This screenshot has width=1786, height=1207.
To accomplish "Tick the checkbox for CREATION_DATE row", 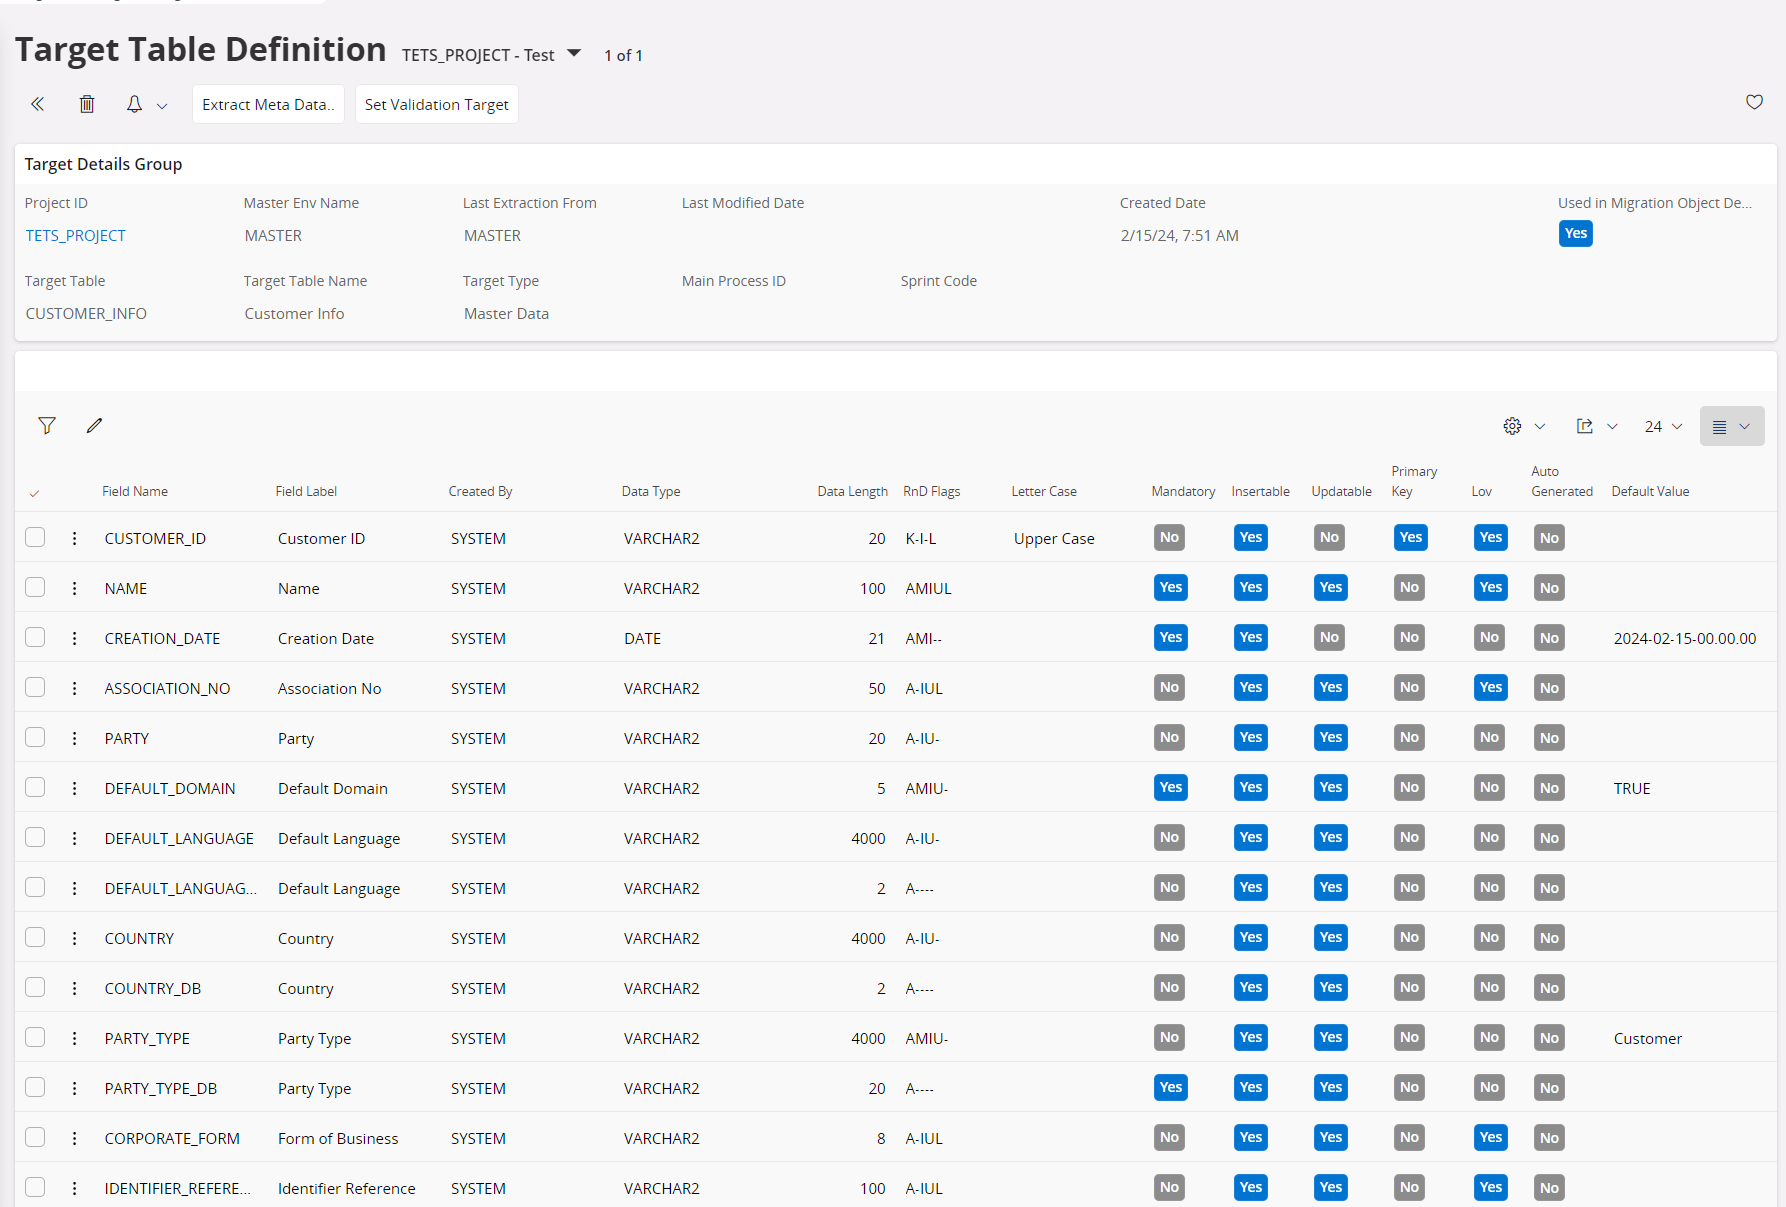I will pos(35,638).
